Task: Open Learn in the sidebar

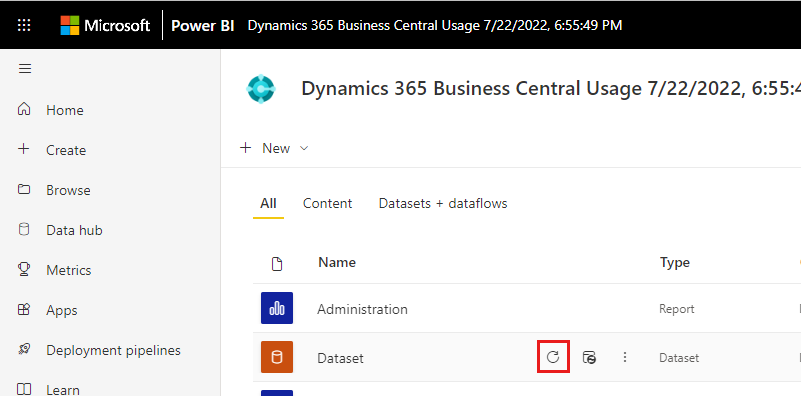Action: 63,390
